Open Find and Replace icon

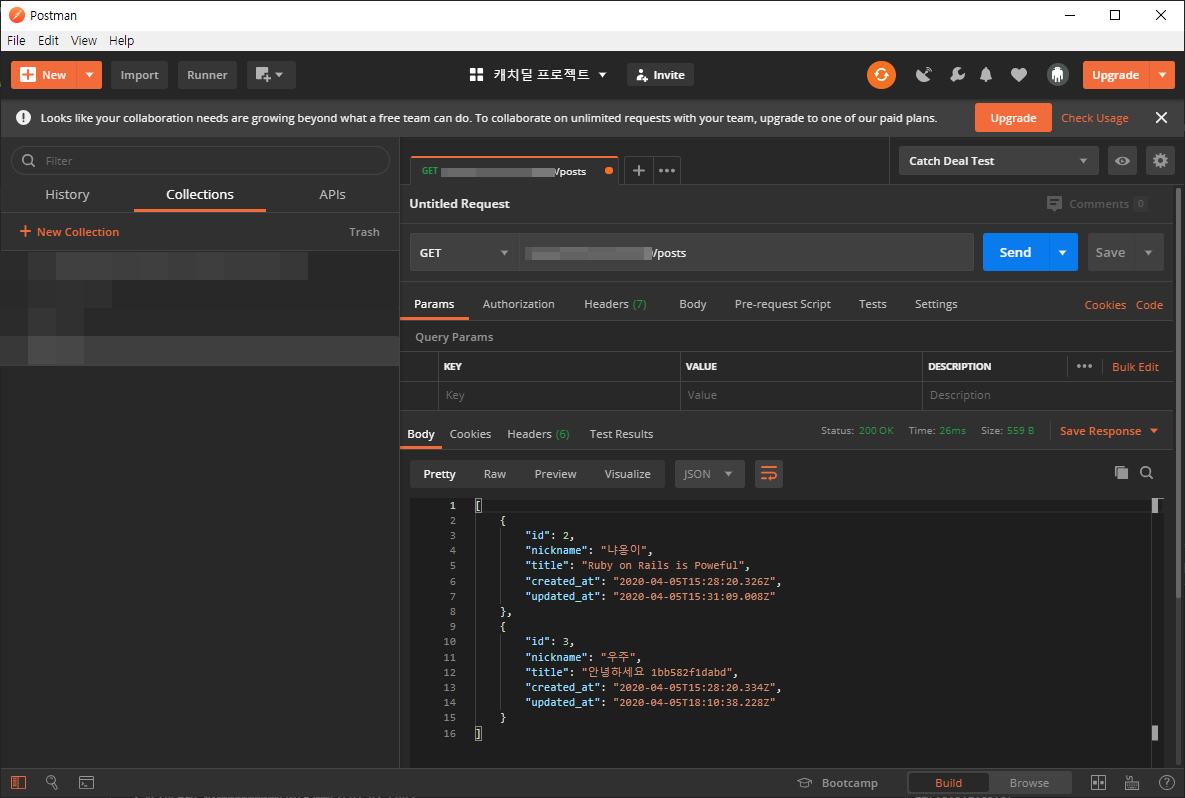click(x=51, y=782)
